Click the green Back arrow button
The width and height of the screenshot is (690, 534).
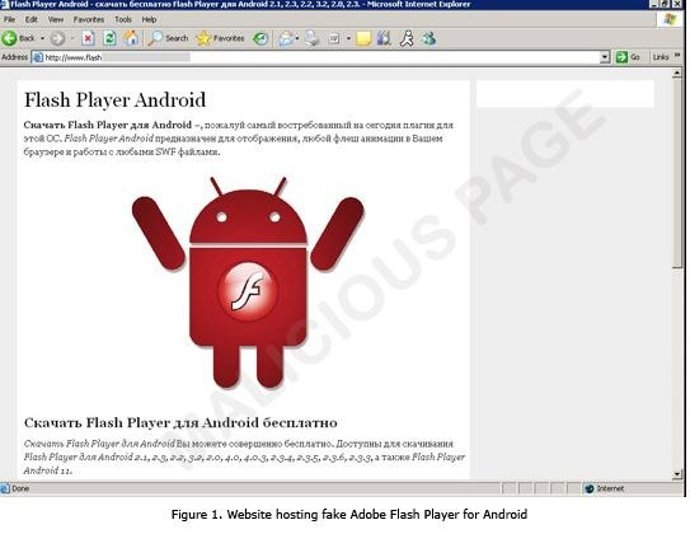(10, 39)
